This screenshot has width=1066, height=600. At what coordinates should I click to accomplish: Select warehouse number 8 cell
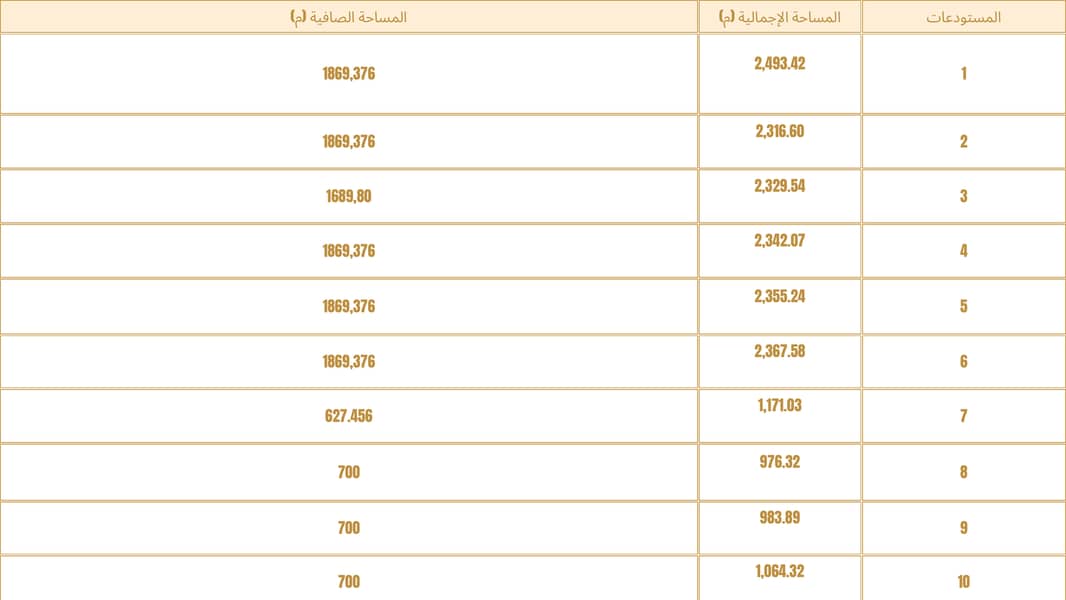tap(963, 472)
